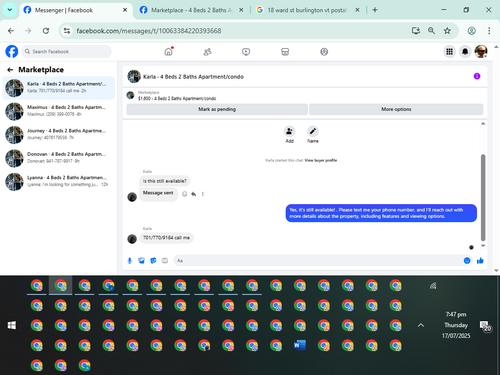Switch to Marketplace - 4 Beds 2 Baths tab
The height and width of the screenshot is (375, 500).
point(191,10)
